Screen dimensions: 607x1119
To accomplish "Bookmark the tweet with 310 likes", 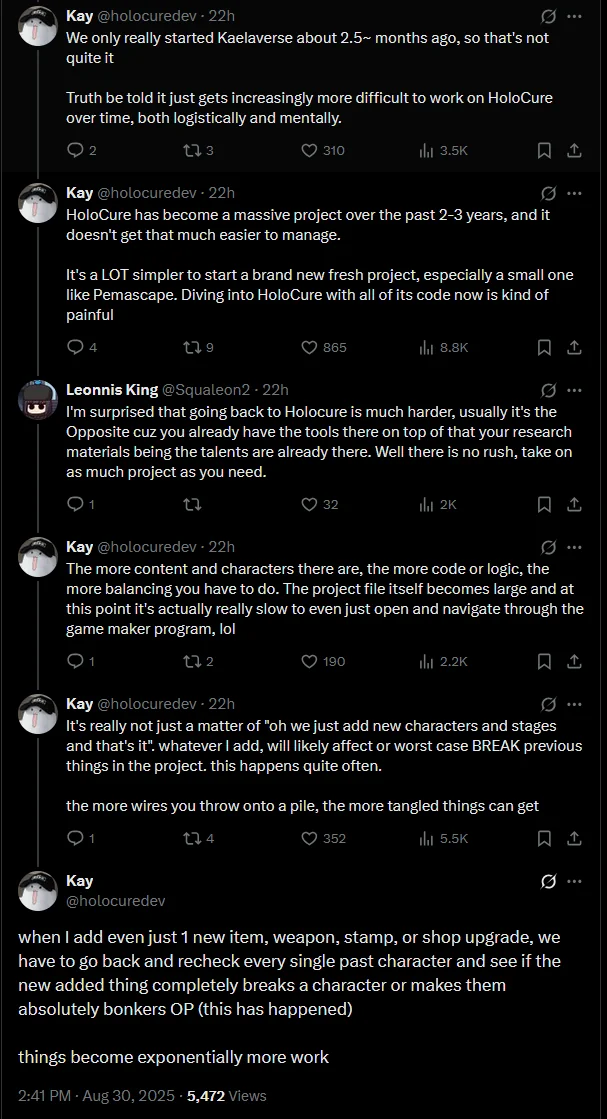I will [x=544, y=150].
